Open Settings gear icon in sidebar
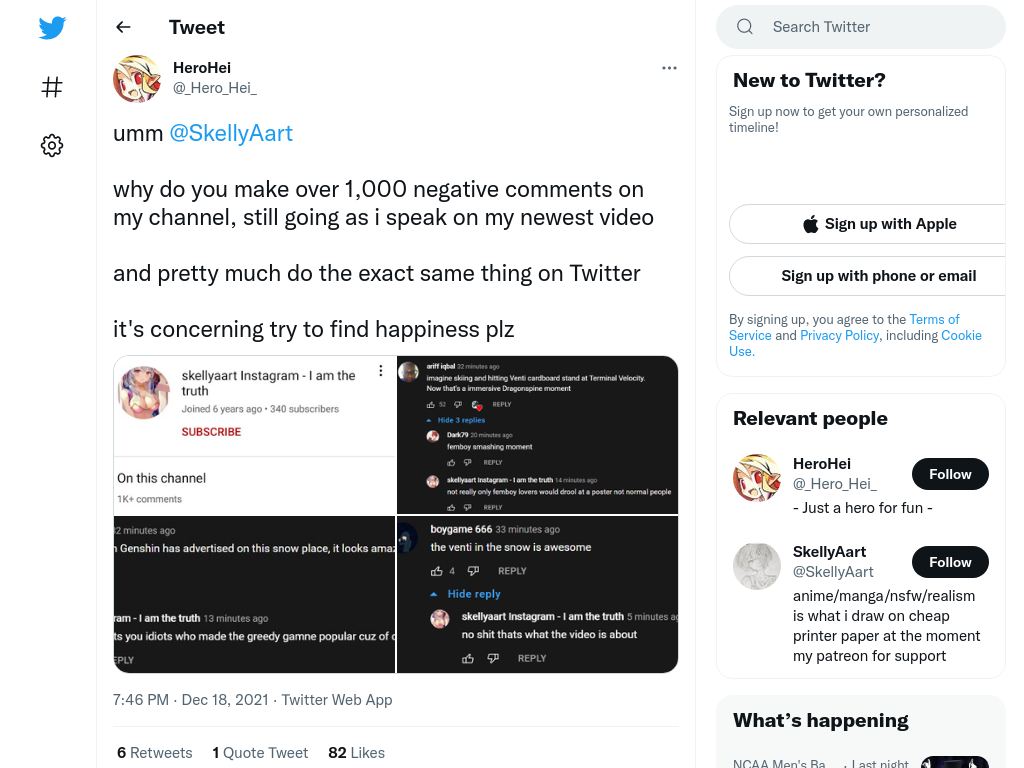The height and width of the screenshot is (768, 1024). [x=52, y=145]
